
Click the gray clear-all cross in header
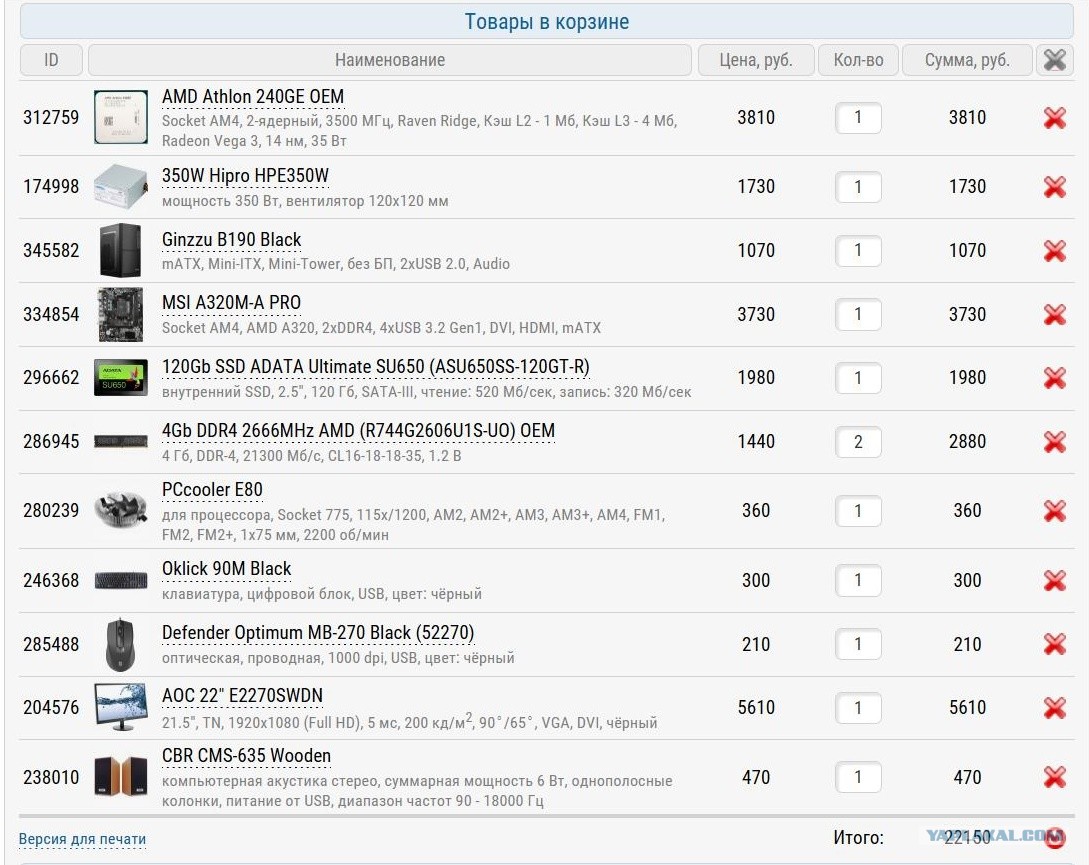coord(1054,60)
